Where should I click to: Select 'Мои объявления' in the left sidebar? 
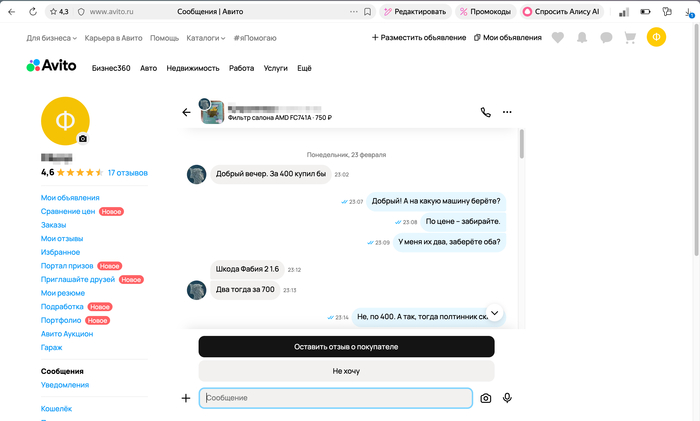pos(70,198)
